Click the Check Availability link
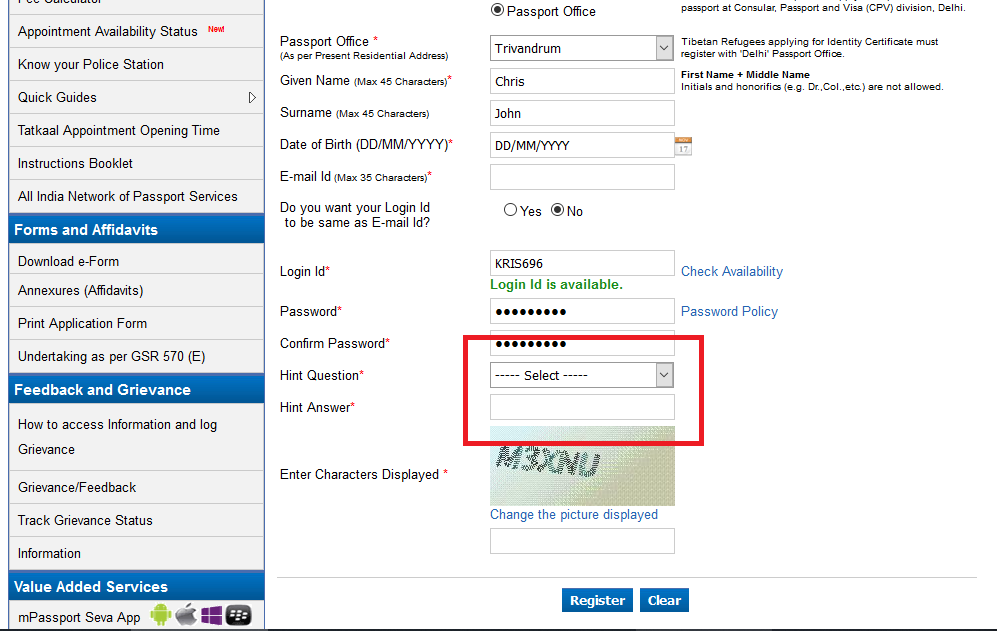 [731, 271]
